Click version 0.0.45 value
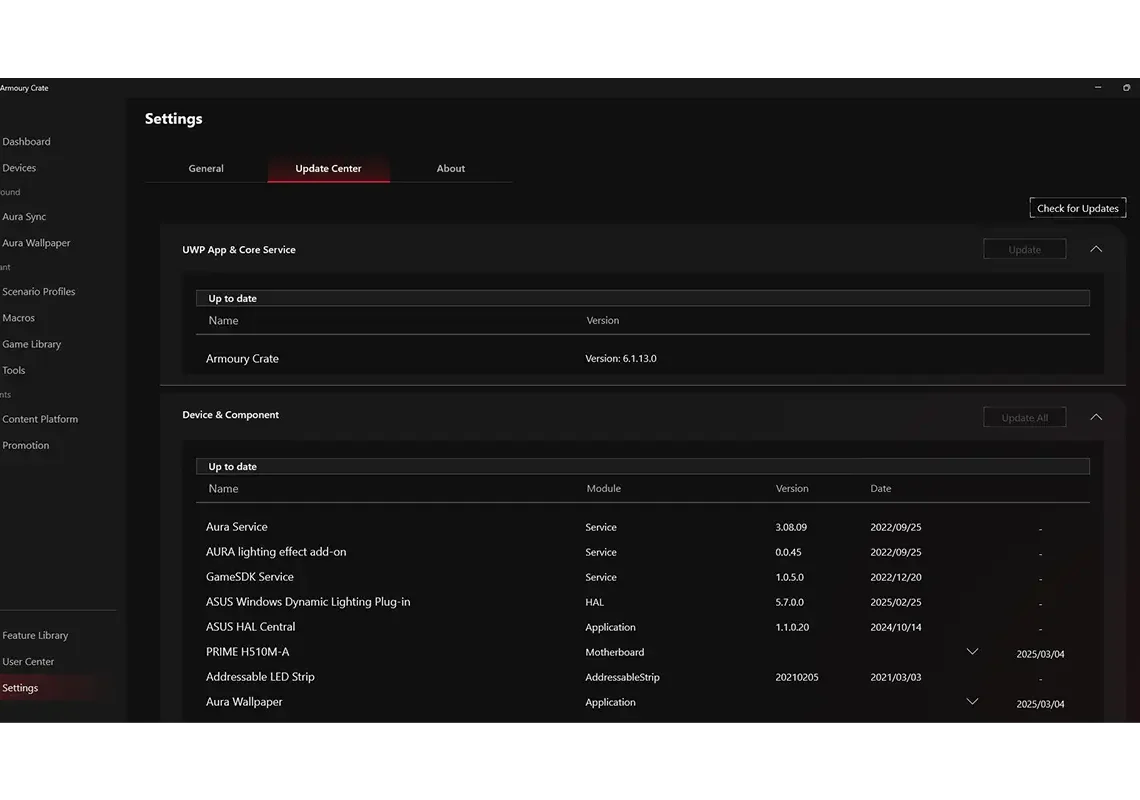The width and height of the screenshot is (1140, 800). (x=788, y=552)
